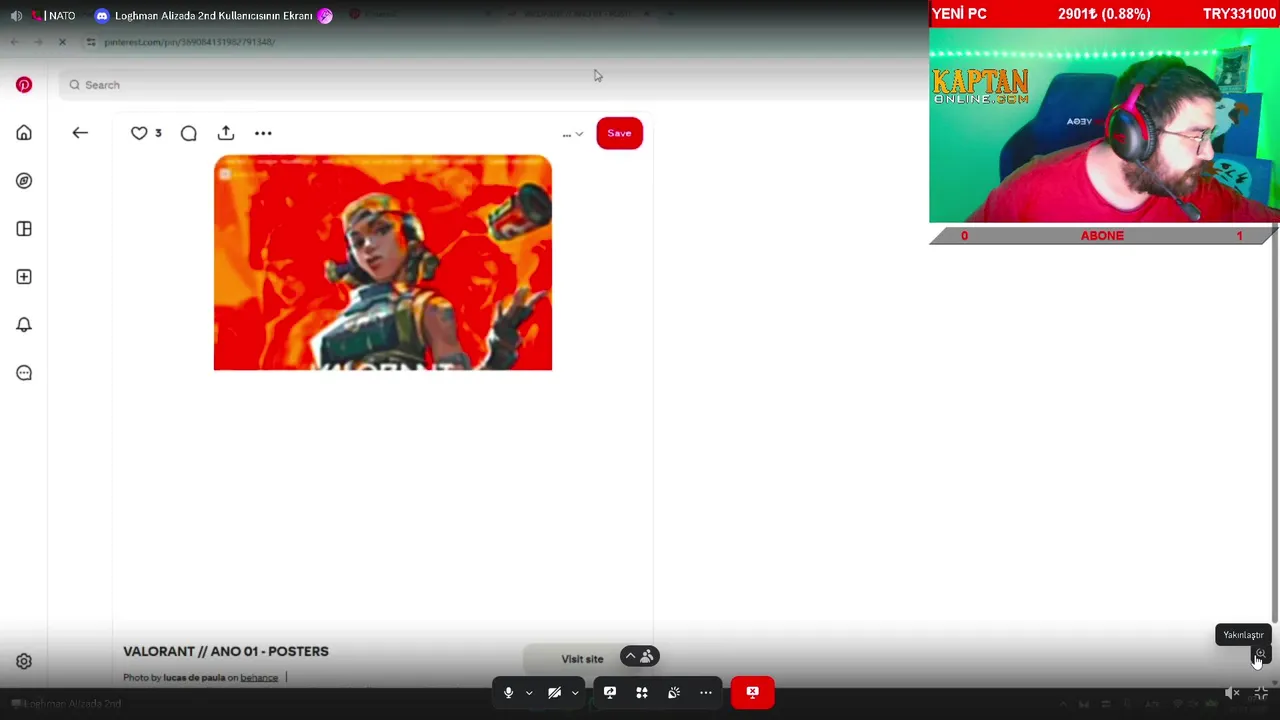Click the YENİ PC label
Screen dimensions: 1280x720
(x=959, y=14)
